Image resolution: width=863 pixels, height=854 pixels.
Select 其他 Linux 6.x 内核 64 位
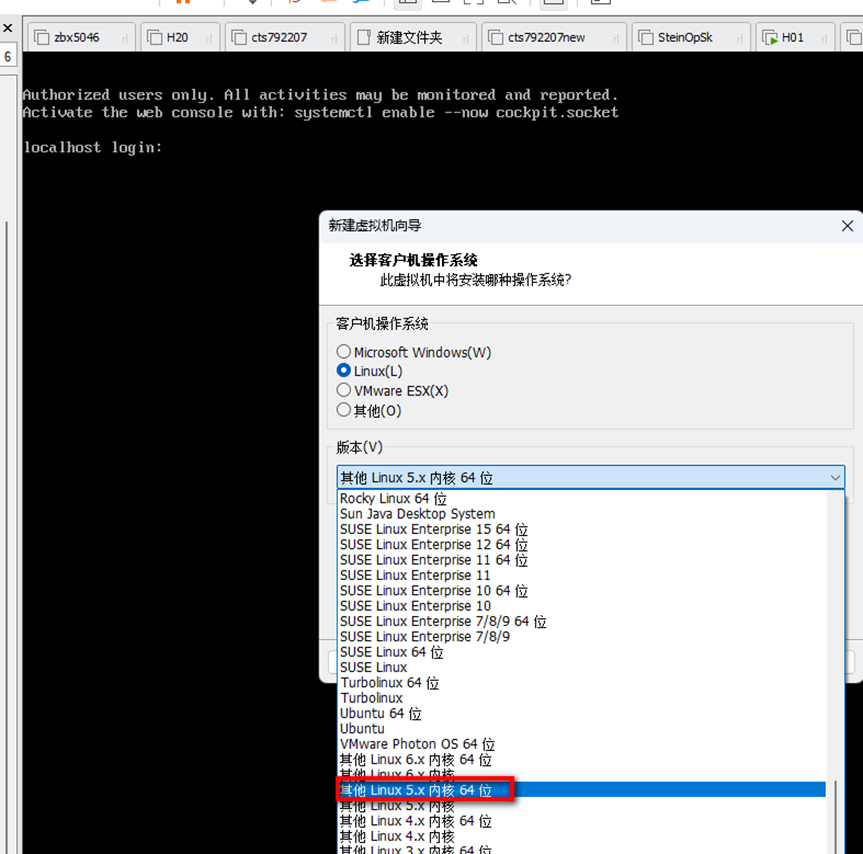582,760
